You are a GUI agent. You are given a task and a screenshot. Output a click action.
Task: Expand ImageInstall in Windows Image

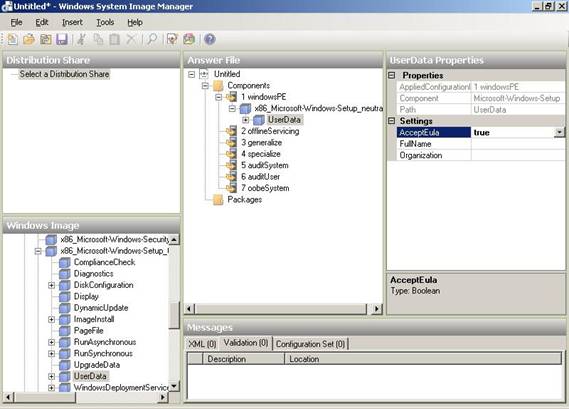tap(52, 319)
